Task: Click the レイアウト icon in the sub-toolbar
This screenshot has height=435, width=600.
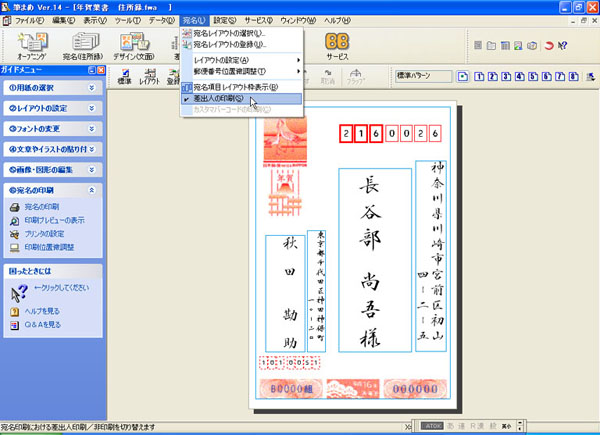Action: 149,75
